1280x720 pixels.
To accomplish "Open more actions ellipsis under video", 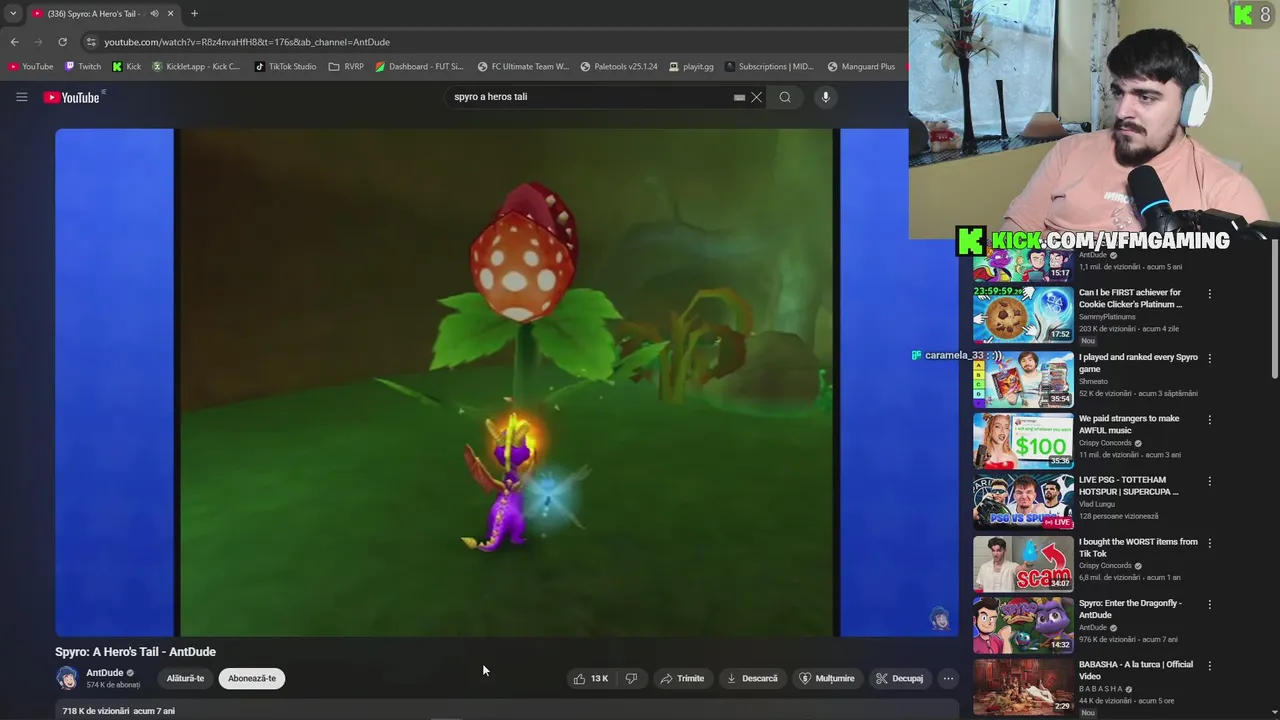I will point(948,678).
